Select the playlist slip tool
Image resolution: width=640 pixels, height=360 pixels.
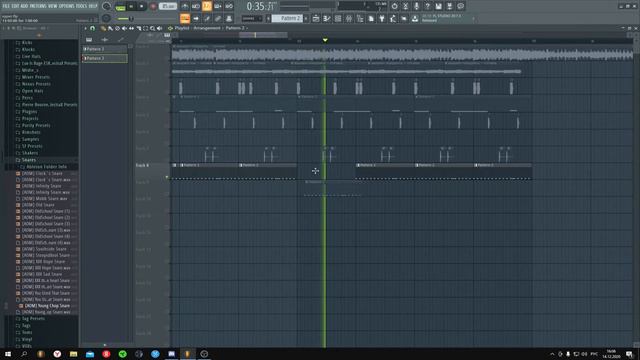point(131,28)
